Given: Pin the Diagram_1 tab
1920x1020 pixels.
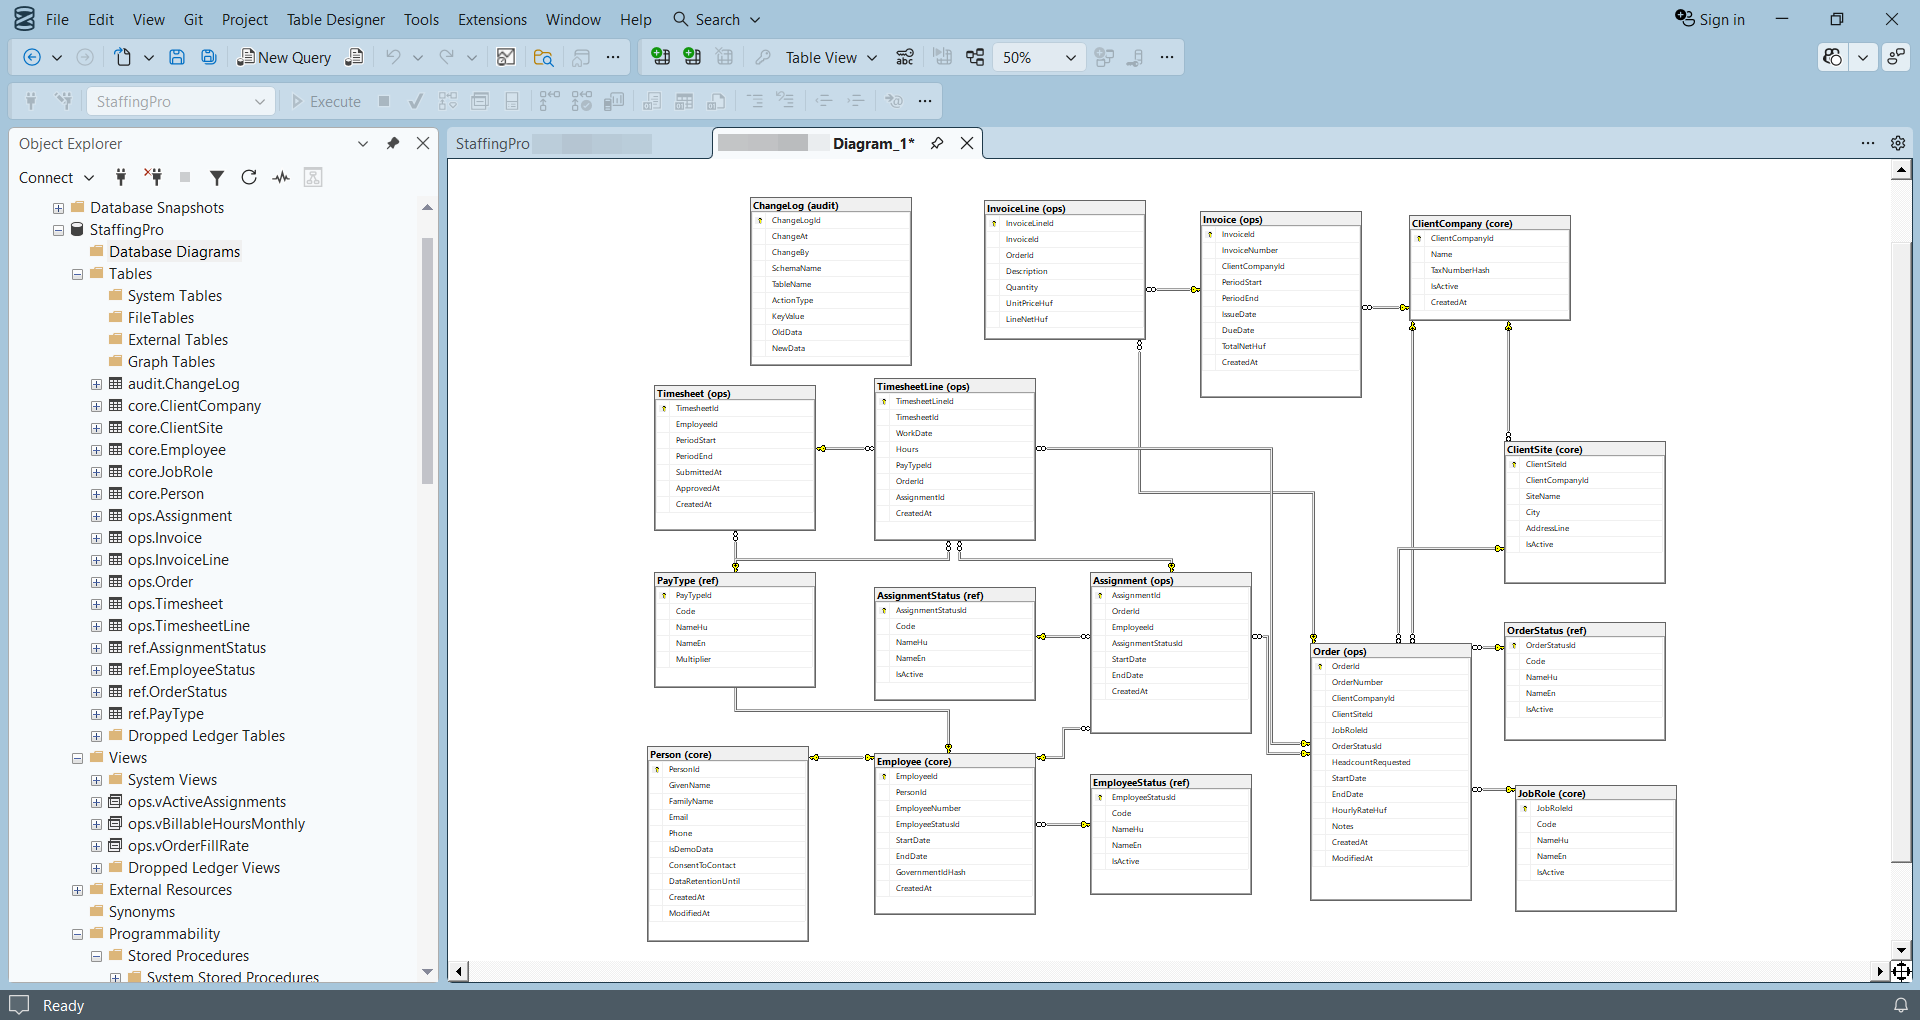Looking at the screenshot, I should click(937, 143).
